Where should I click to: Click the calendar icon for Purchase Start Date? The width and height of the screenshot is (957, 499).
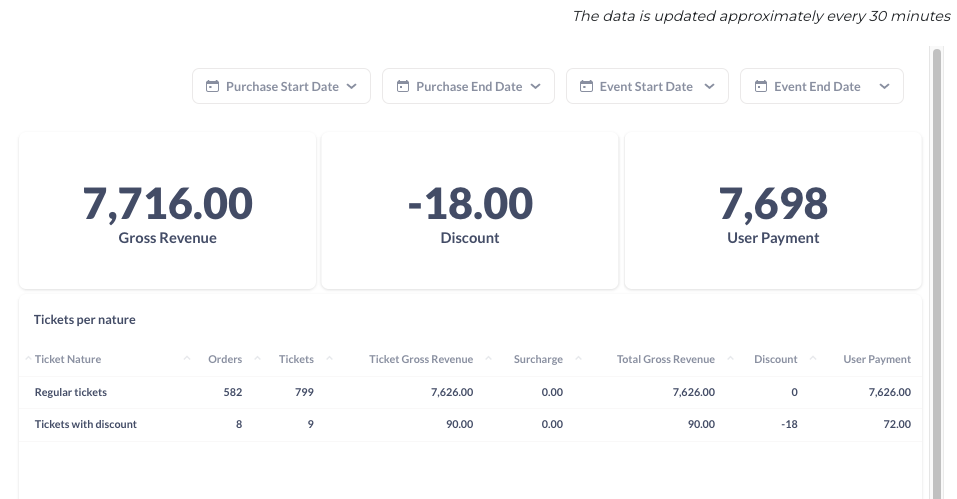[212, 86]
